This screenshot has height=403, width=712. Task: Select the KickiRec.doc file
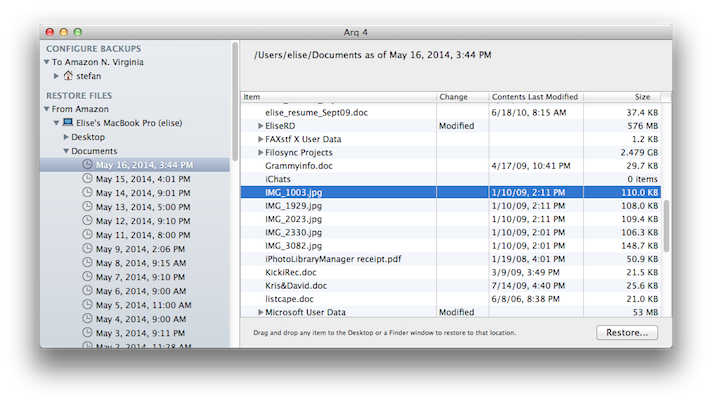pos(450,272)
